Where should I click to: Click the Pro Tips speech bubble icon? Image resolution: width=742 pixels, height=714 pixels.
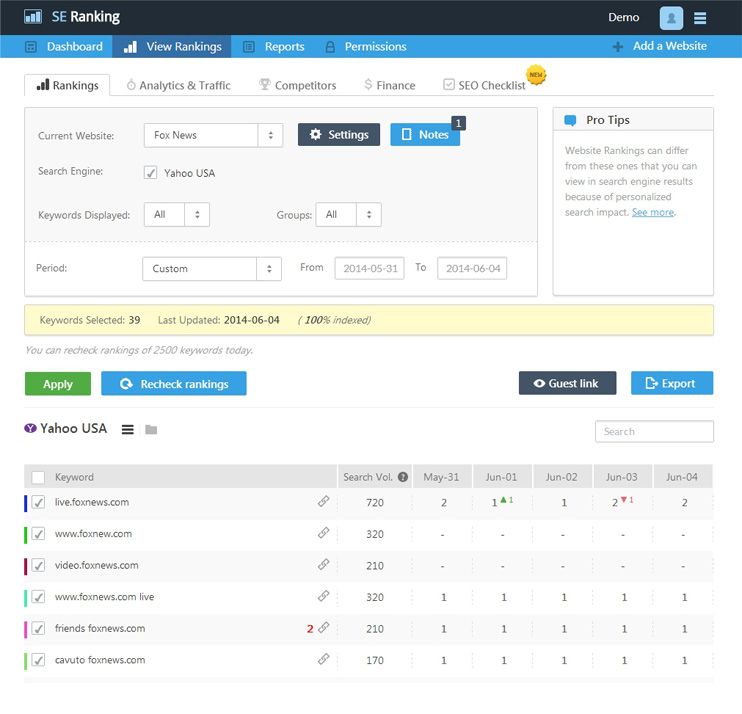(570, 120)
